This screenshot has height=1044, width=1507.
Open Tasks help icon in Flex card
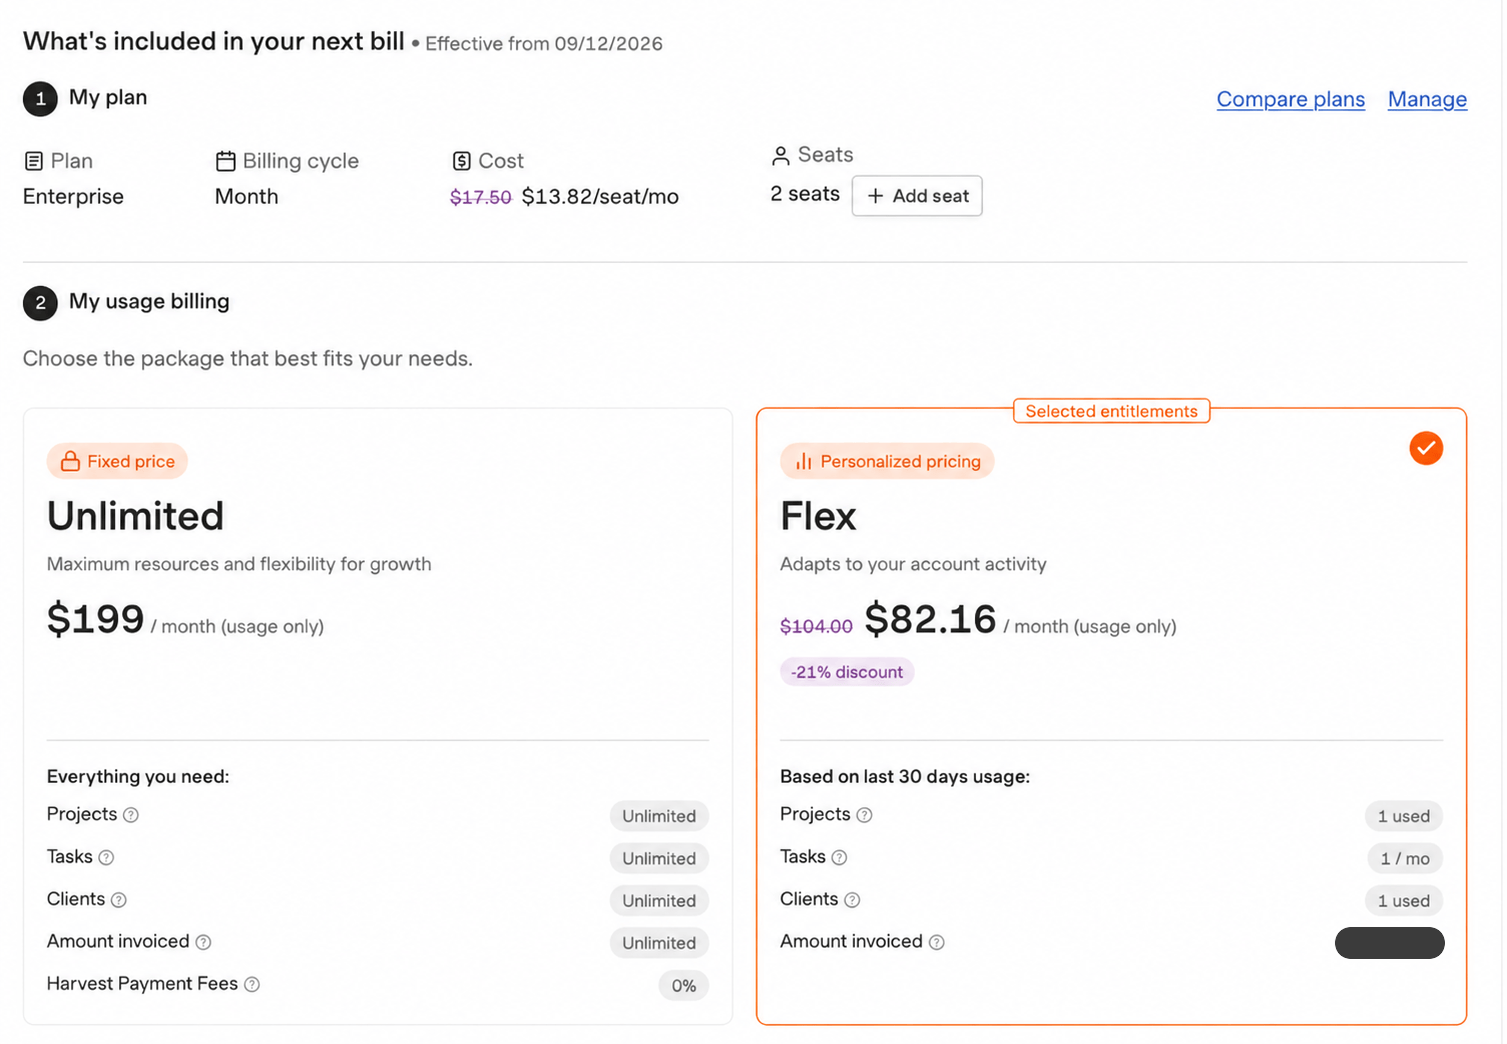(840, 857)
